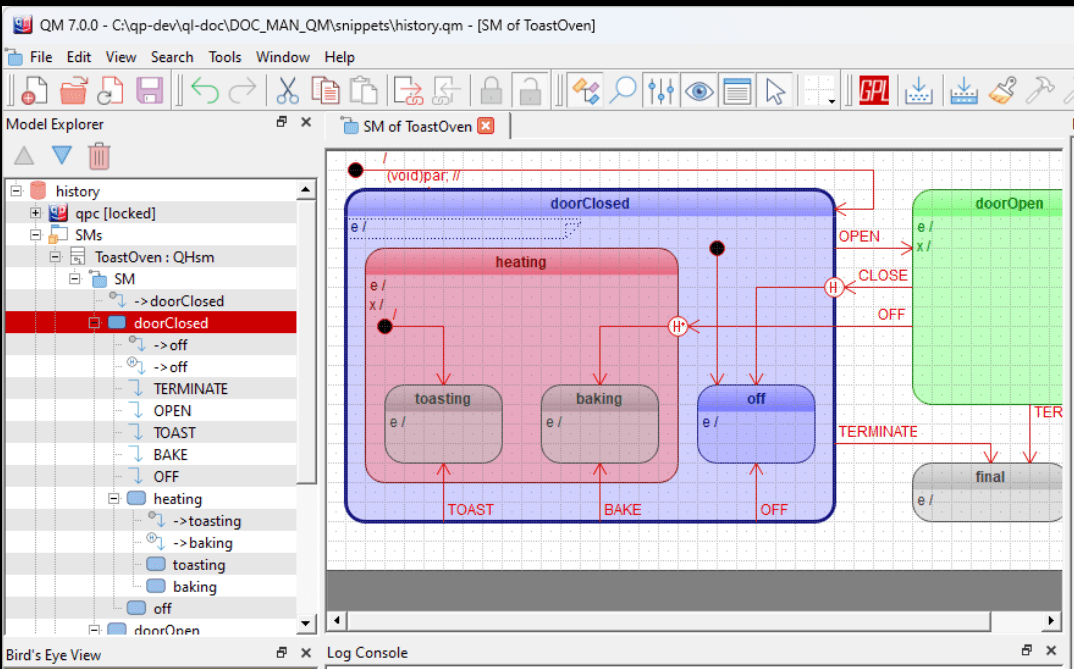
Task: Float the Log Console panel
Action: tap(1026, 650)
